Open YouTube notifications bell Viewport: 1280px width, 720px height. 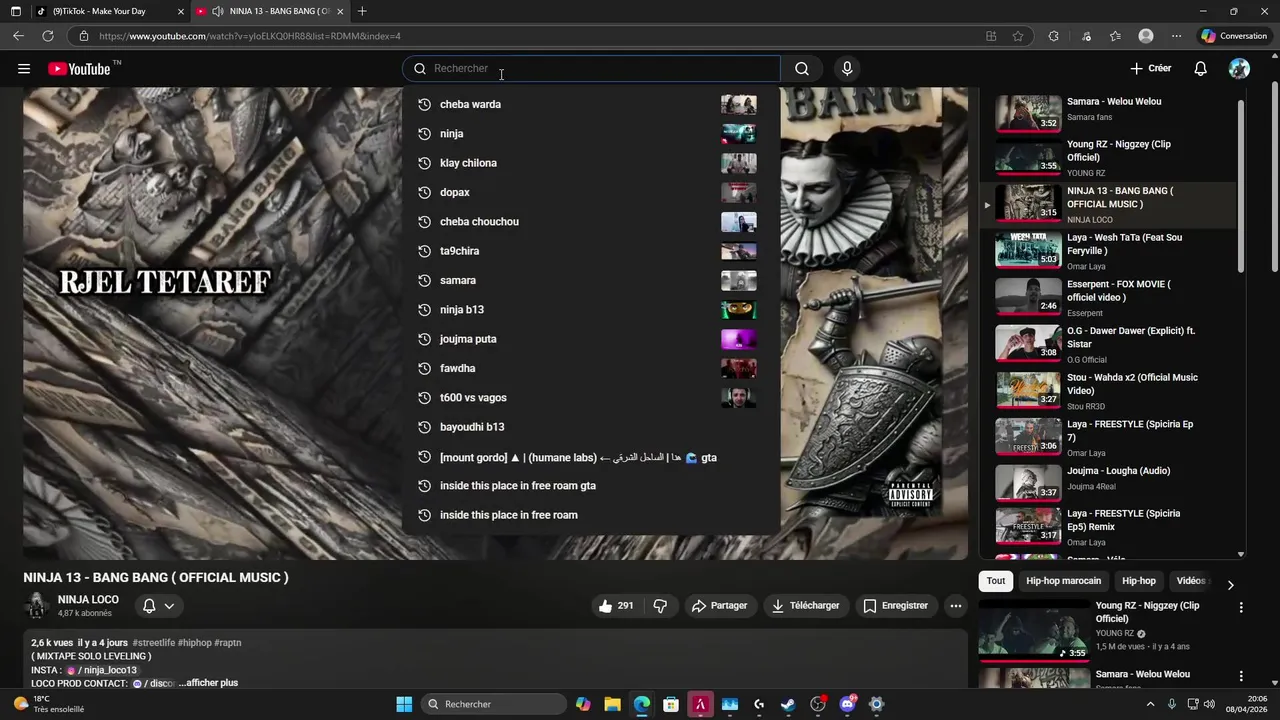(x=1201, y=69)
